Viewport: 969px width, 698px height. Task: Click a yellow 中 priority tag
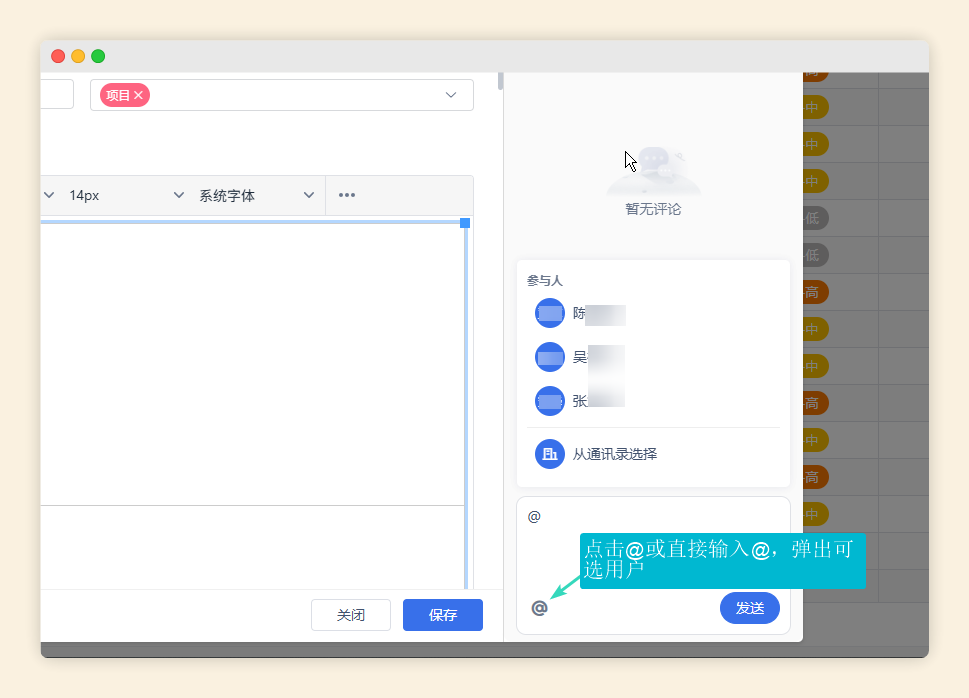pyautogui.click(x=812, y=329)
